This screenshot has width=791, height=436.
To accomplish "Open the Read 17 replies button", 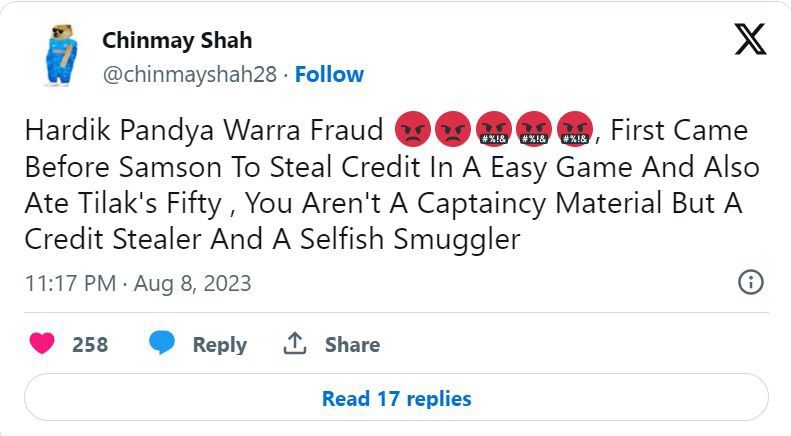I will (x=396, y=398).
